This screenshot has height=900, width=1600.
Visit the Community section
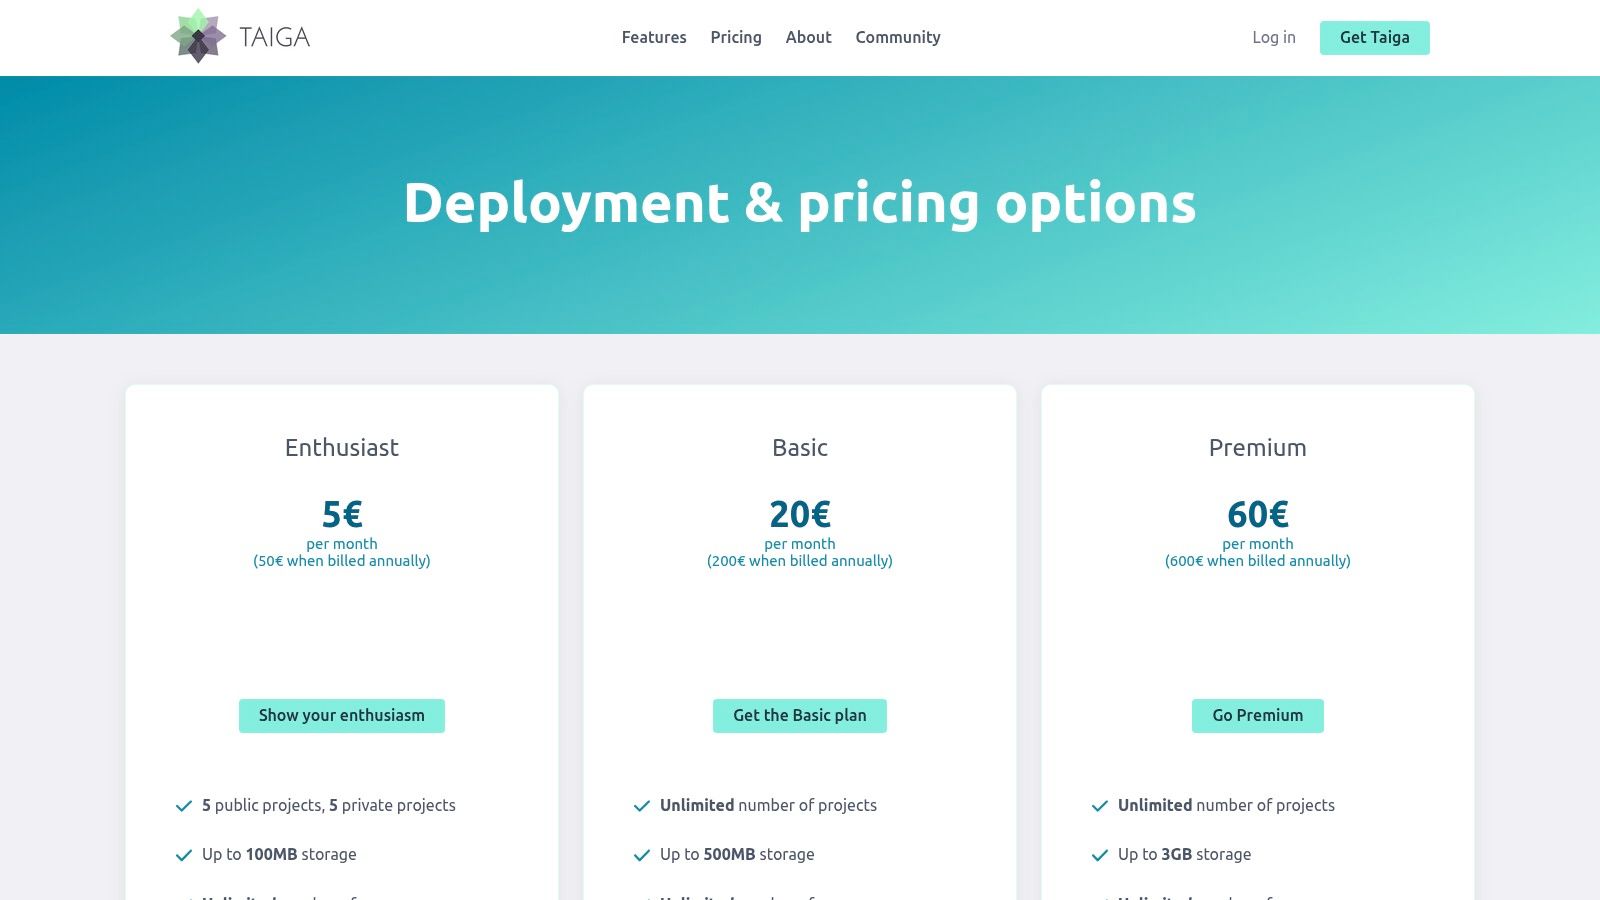tap(898, 37)
